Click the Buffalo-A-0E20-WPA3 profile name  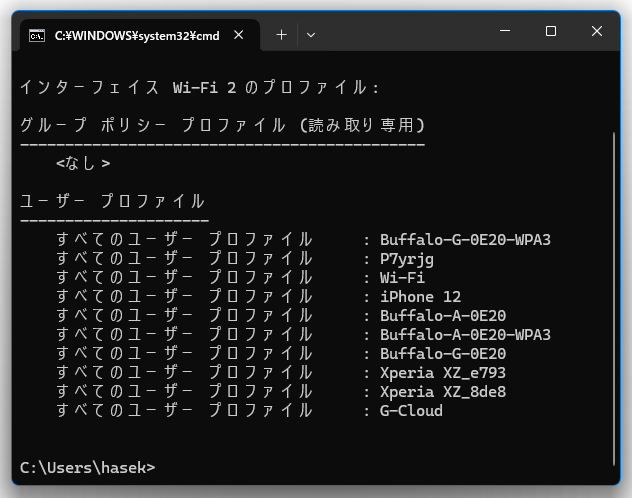[x=465, y=335]
